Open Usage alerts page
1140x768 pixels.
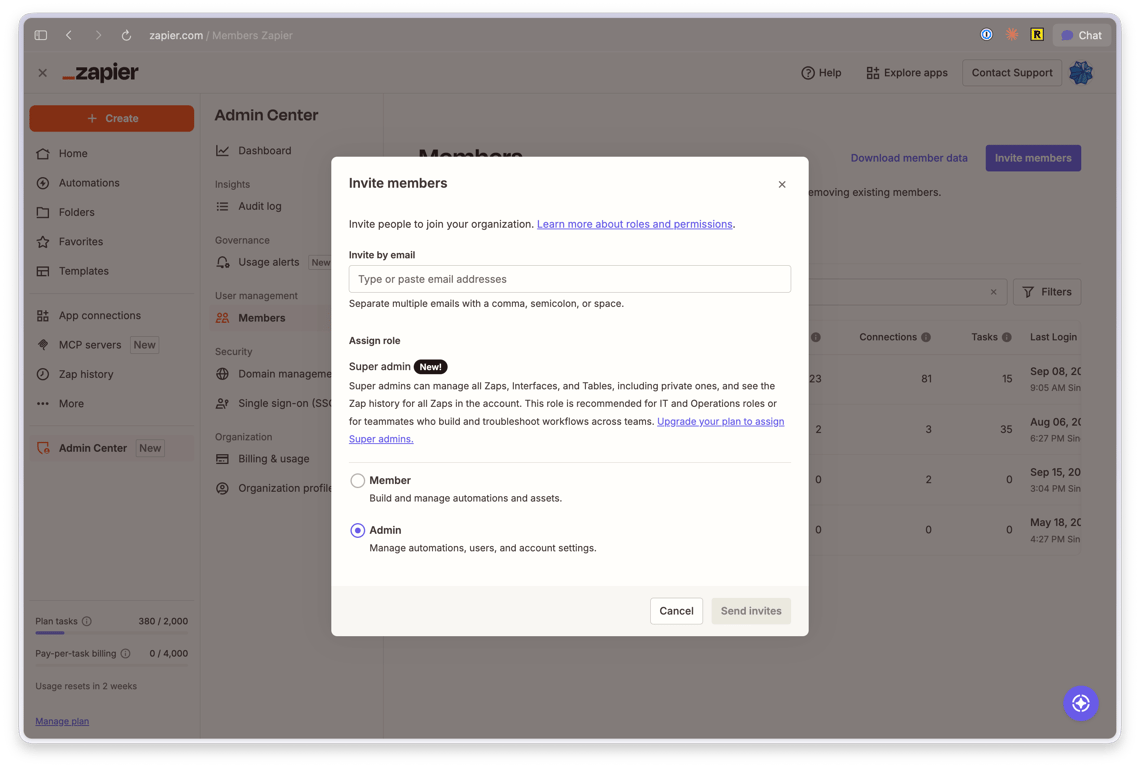click(268, 263)
